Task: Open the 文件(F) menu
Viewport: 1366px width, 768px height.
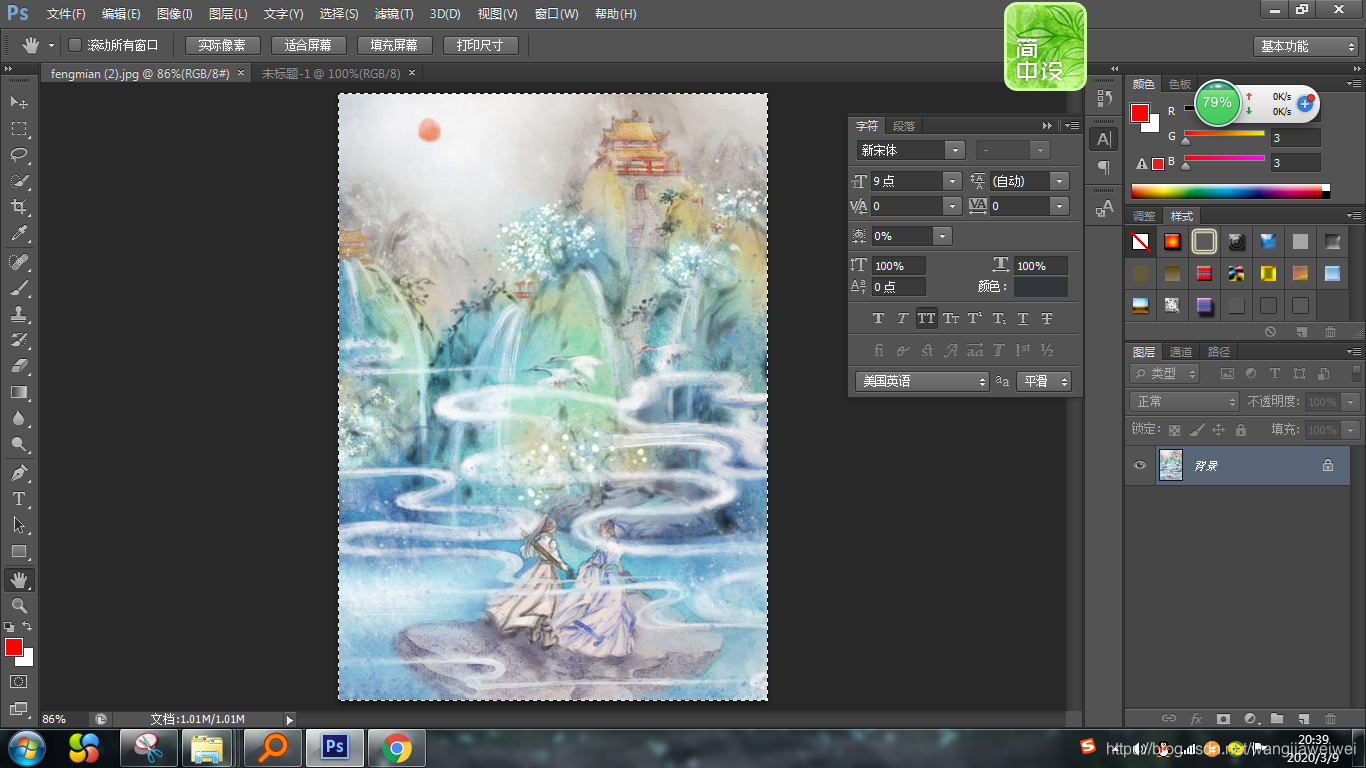Action: pos(66,14)
